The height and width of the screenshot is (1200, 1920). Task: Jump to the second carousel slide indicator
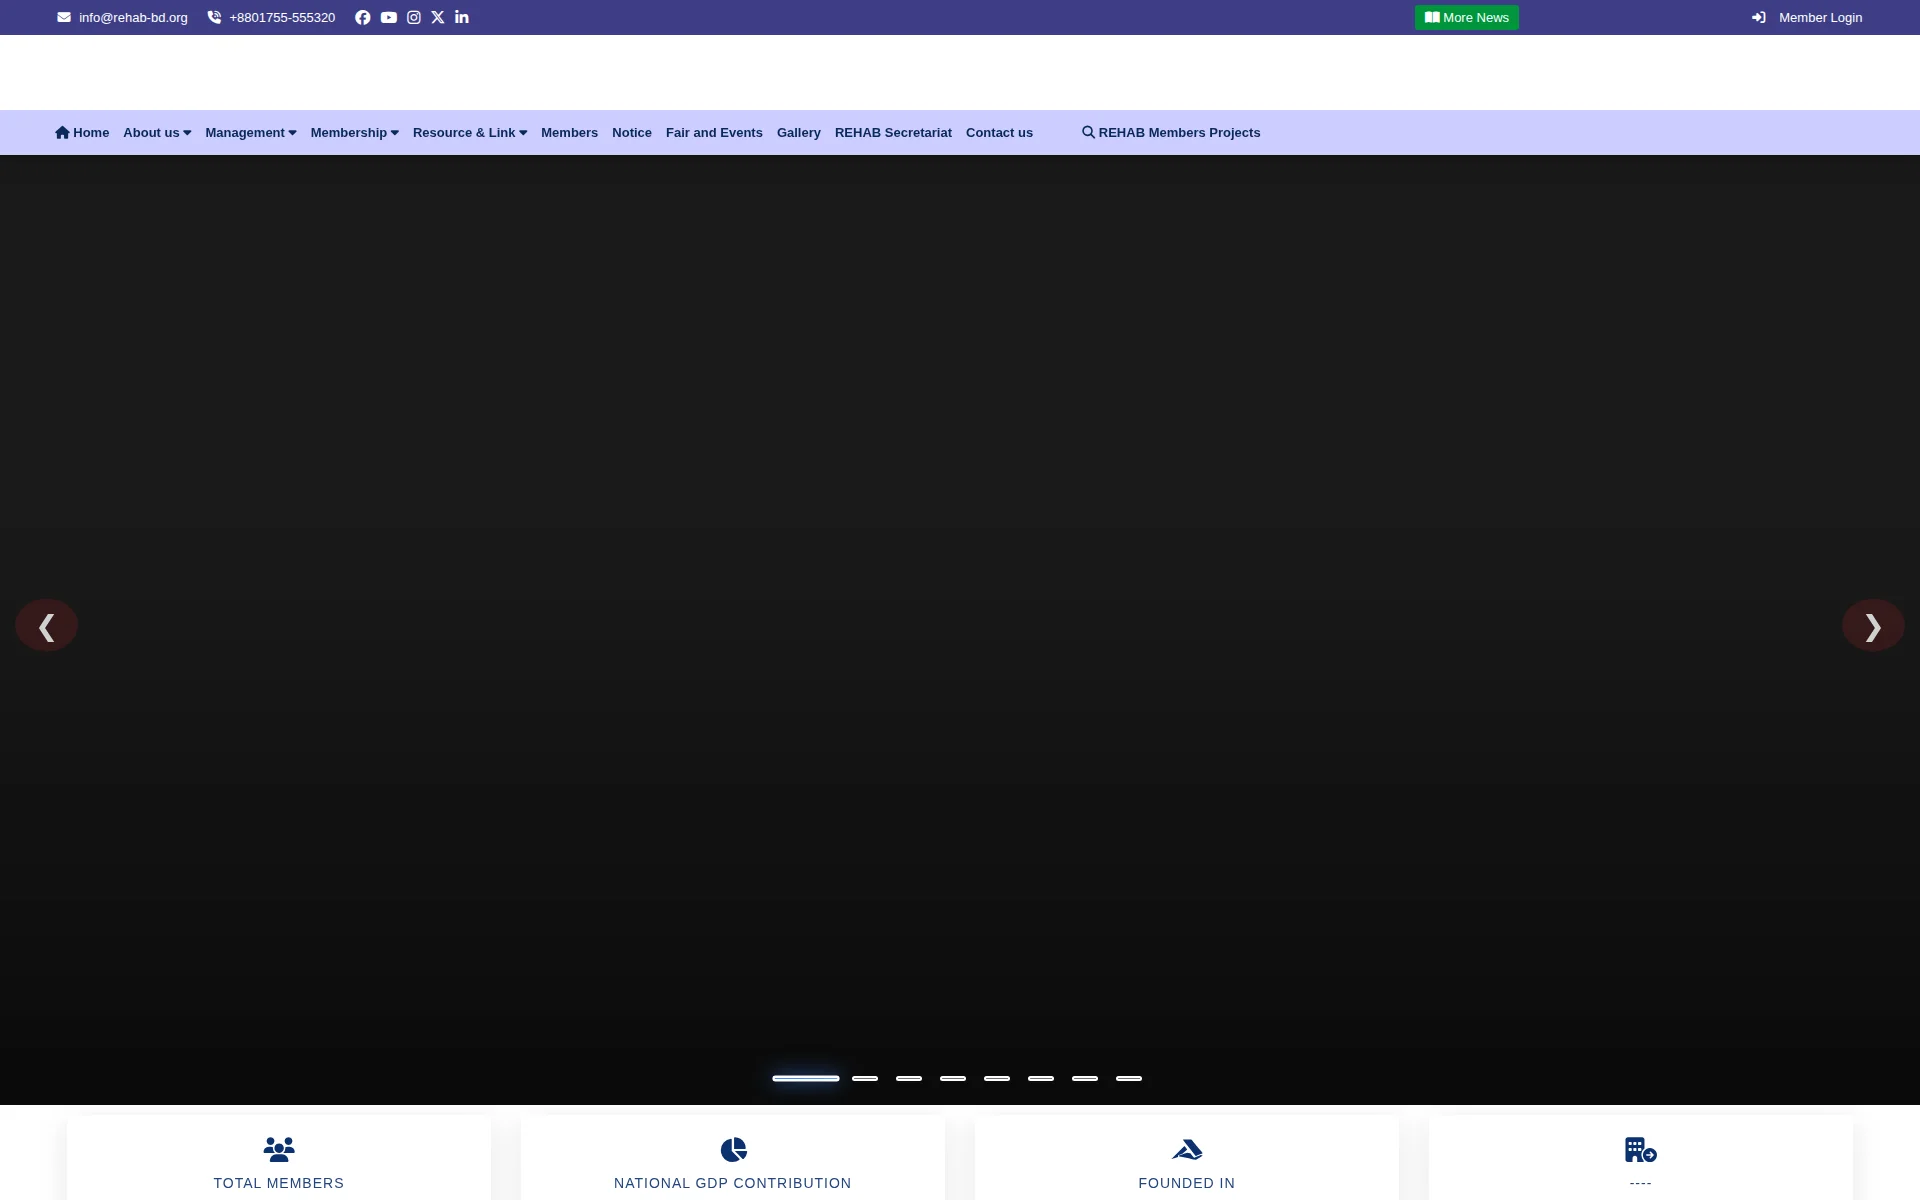pyautogui.click(x=865, y=1078)
